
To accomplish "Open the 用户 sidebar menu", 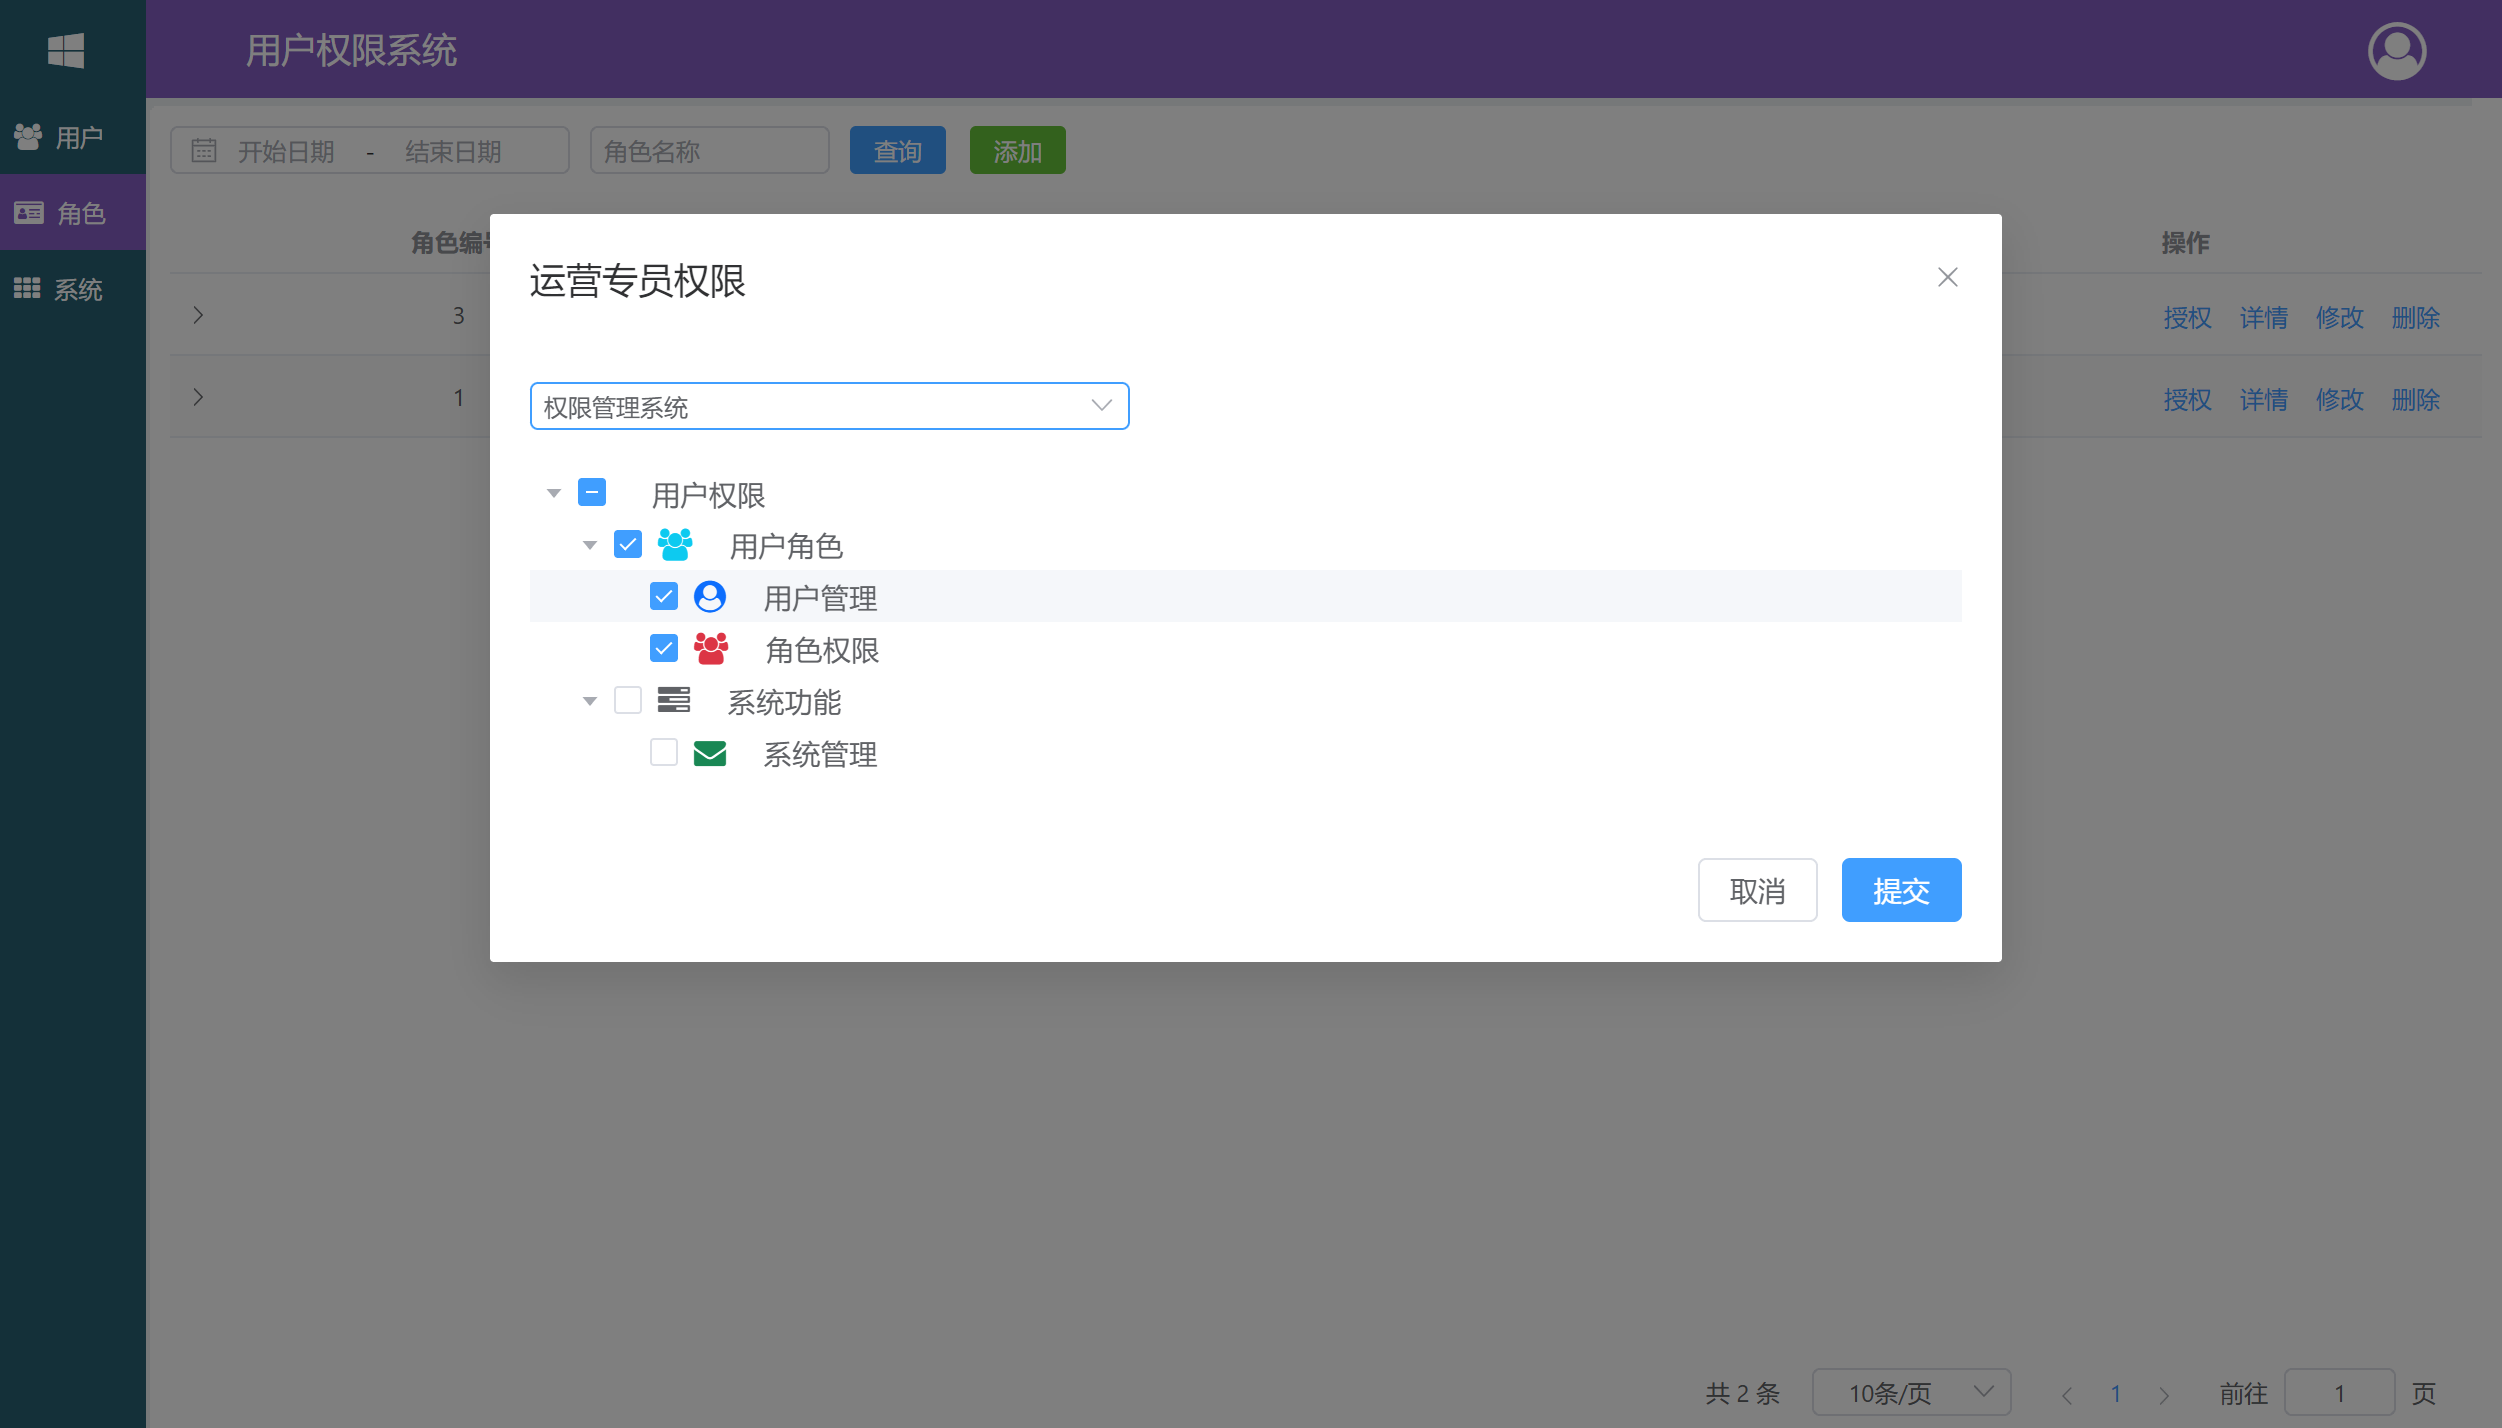I will [x=73, y=136].
